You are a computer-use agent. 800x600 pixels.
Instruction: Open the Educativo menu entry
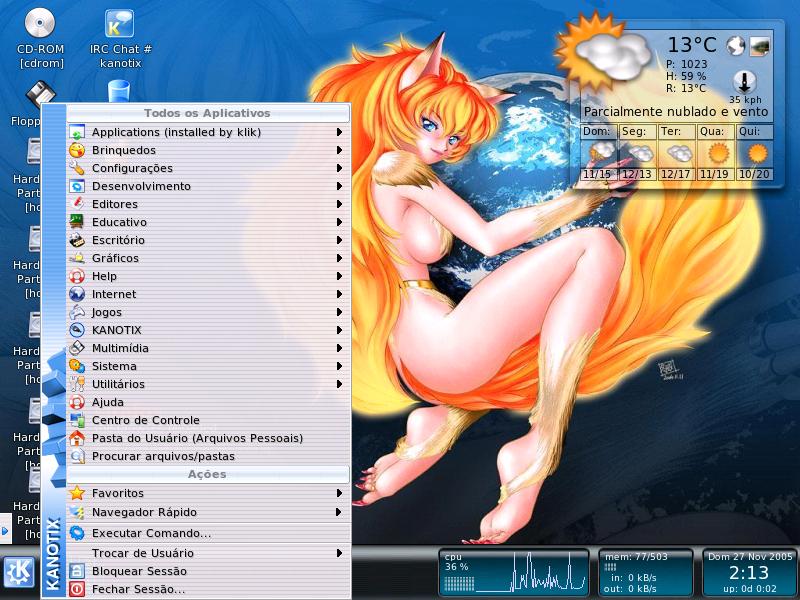click(208, 222)
